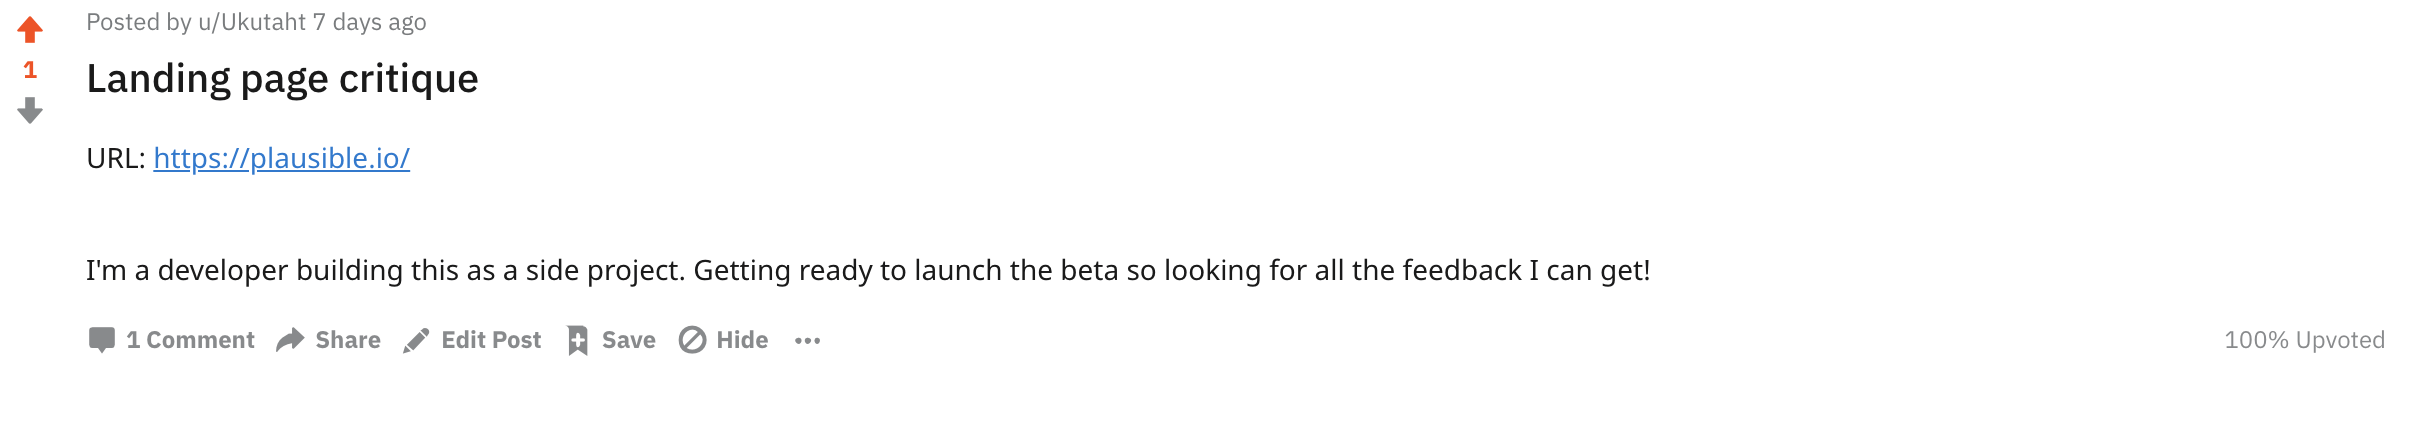
Task: Click the "7 days ago" timestamp
Action: point(370,22)
